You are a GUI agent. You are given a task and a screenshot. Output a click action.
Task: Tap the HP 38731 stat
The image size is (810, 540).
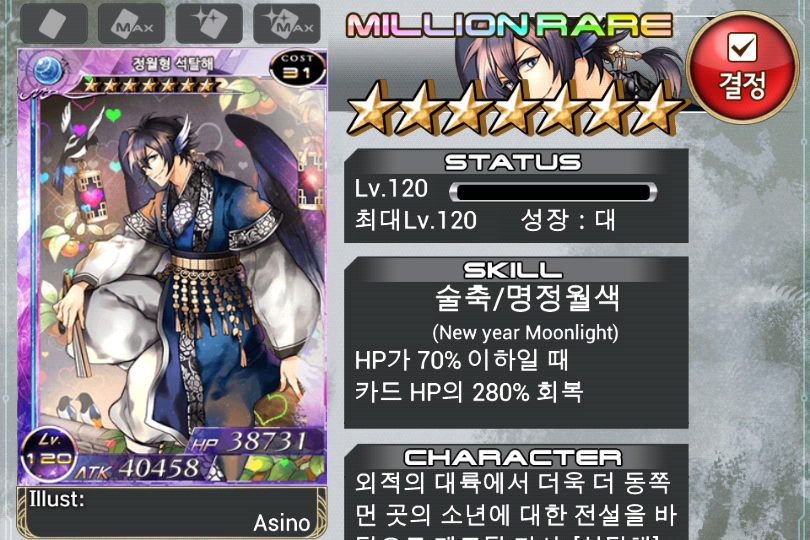[249, 442]
